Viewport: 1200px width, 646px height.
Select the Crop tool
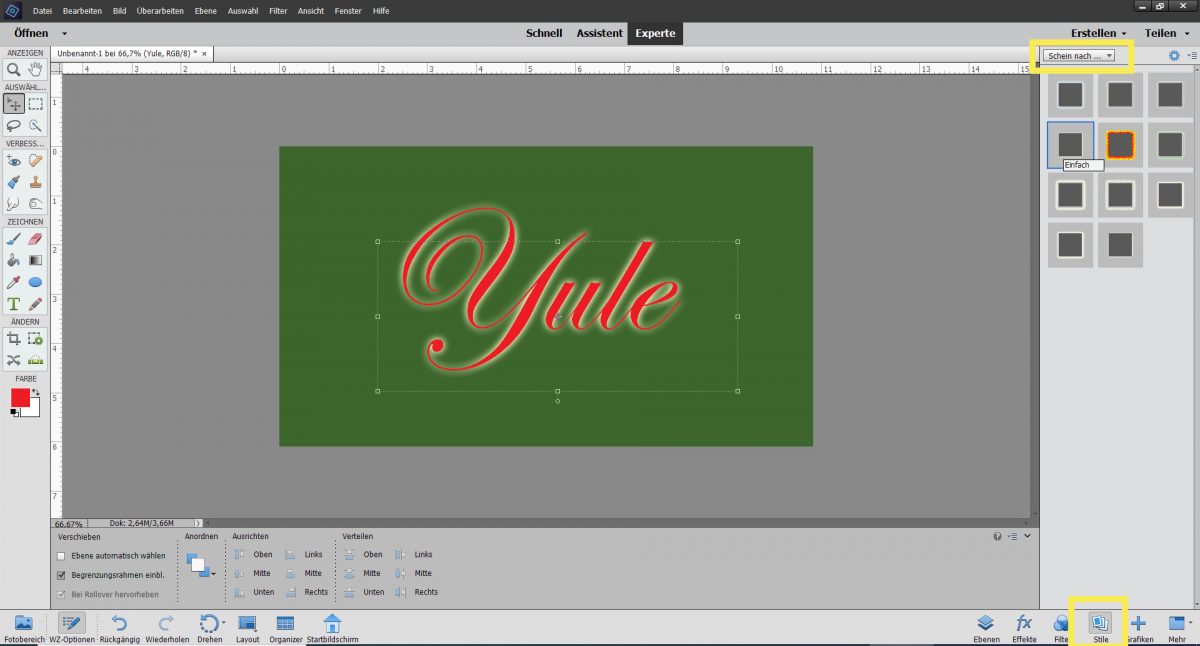click(x=14, y=338)
